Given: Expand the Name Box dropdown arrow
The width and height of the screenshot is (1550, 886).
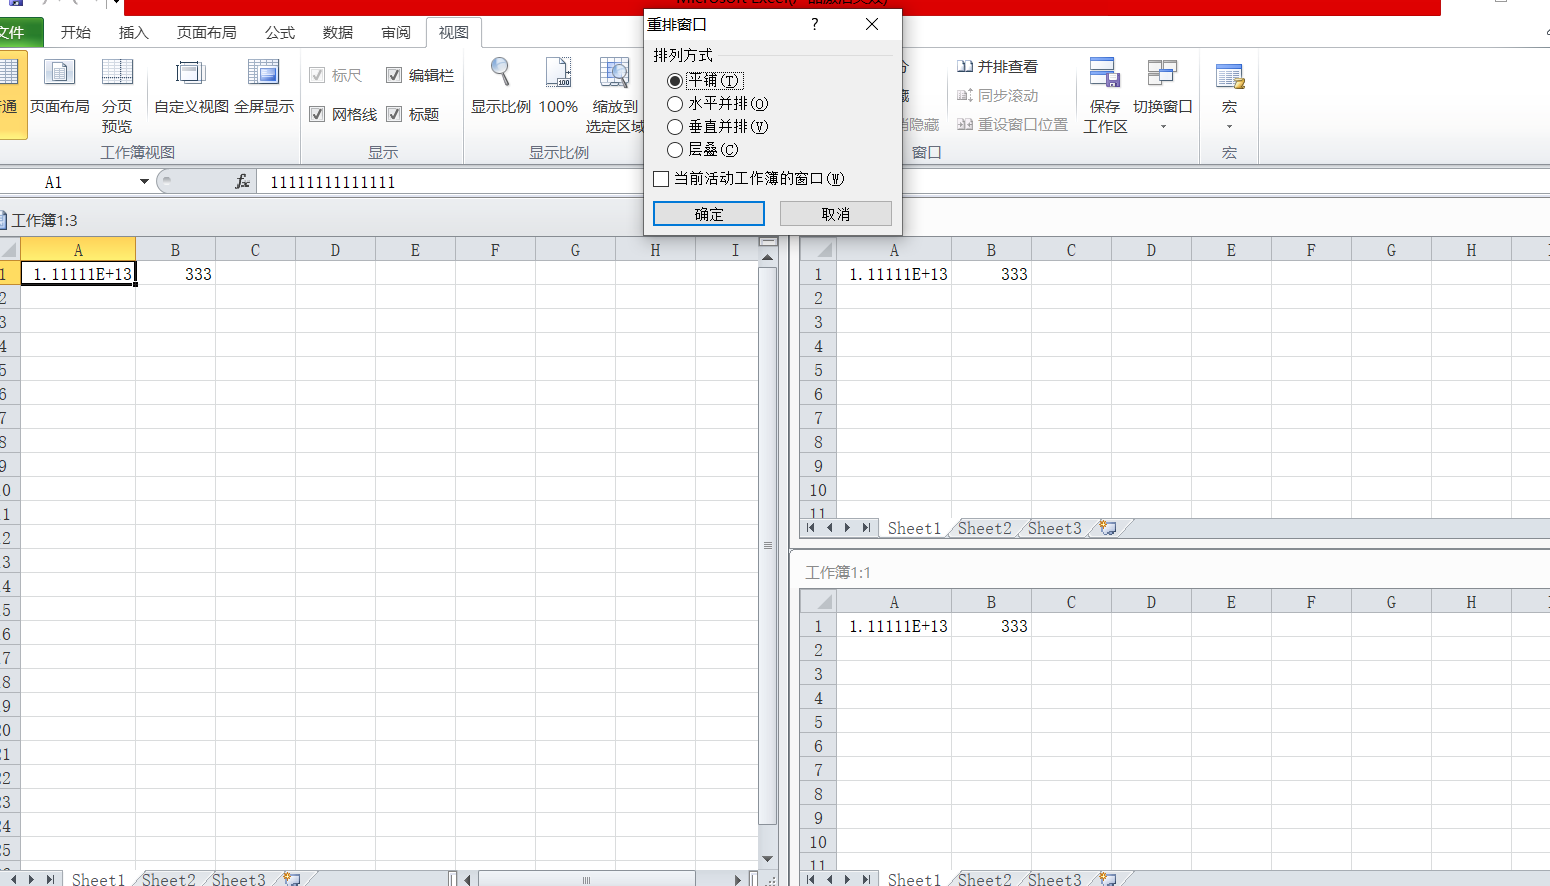Looking at the screenshot, I should click(x=144, y=182).
